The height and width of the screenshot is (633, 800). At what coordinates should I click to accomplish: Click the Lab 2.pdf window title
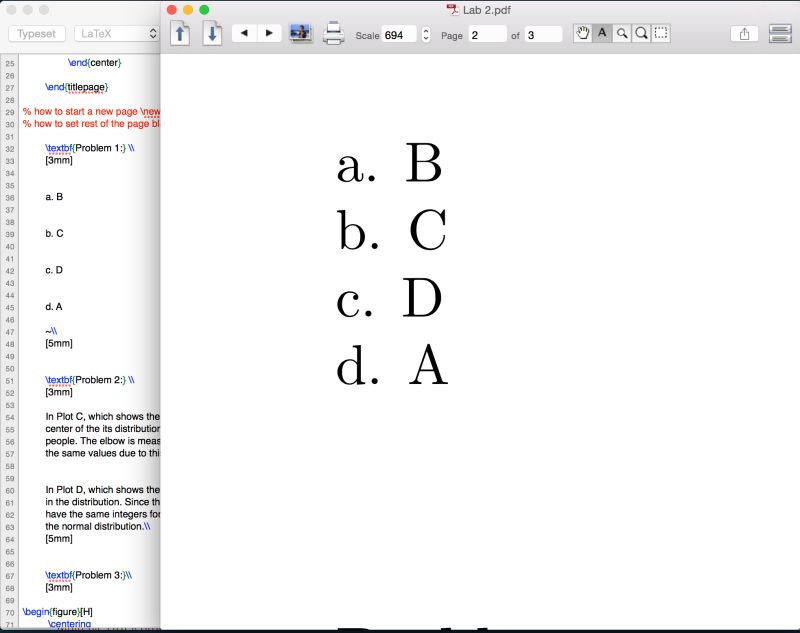(487, 10)
